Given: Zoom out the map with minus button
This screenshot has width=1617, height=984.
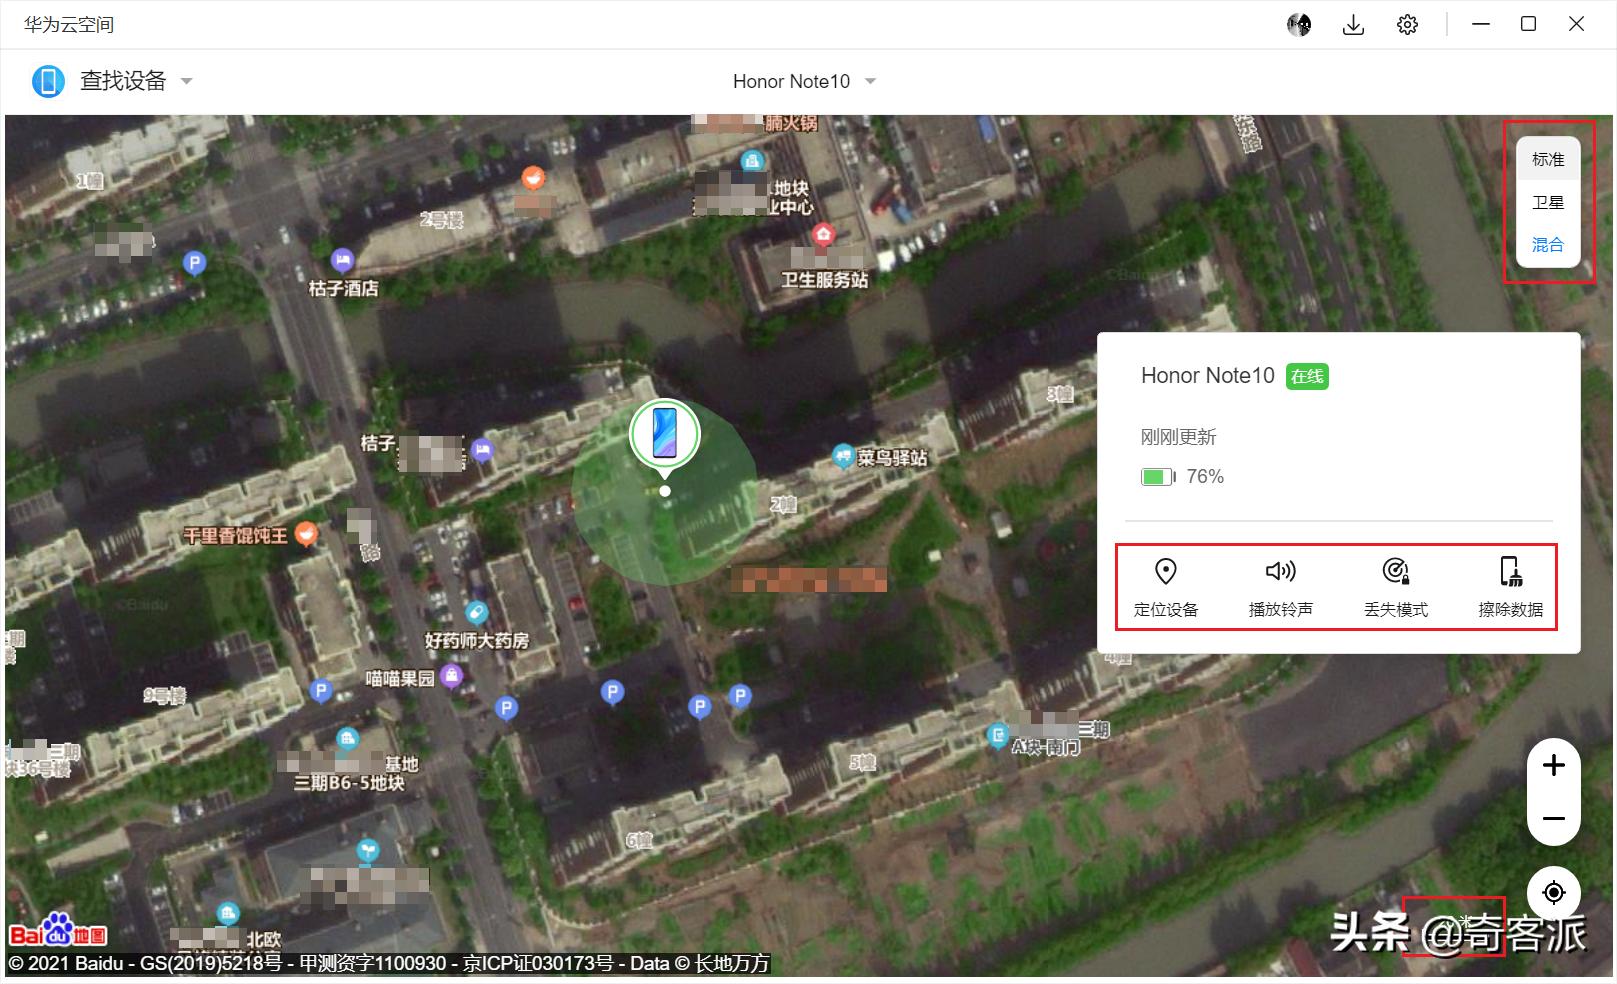Looking at the screenshot, I should click(1553, 819).
